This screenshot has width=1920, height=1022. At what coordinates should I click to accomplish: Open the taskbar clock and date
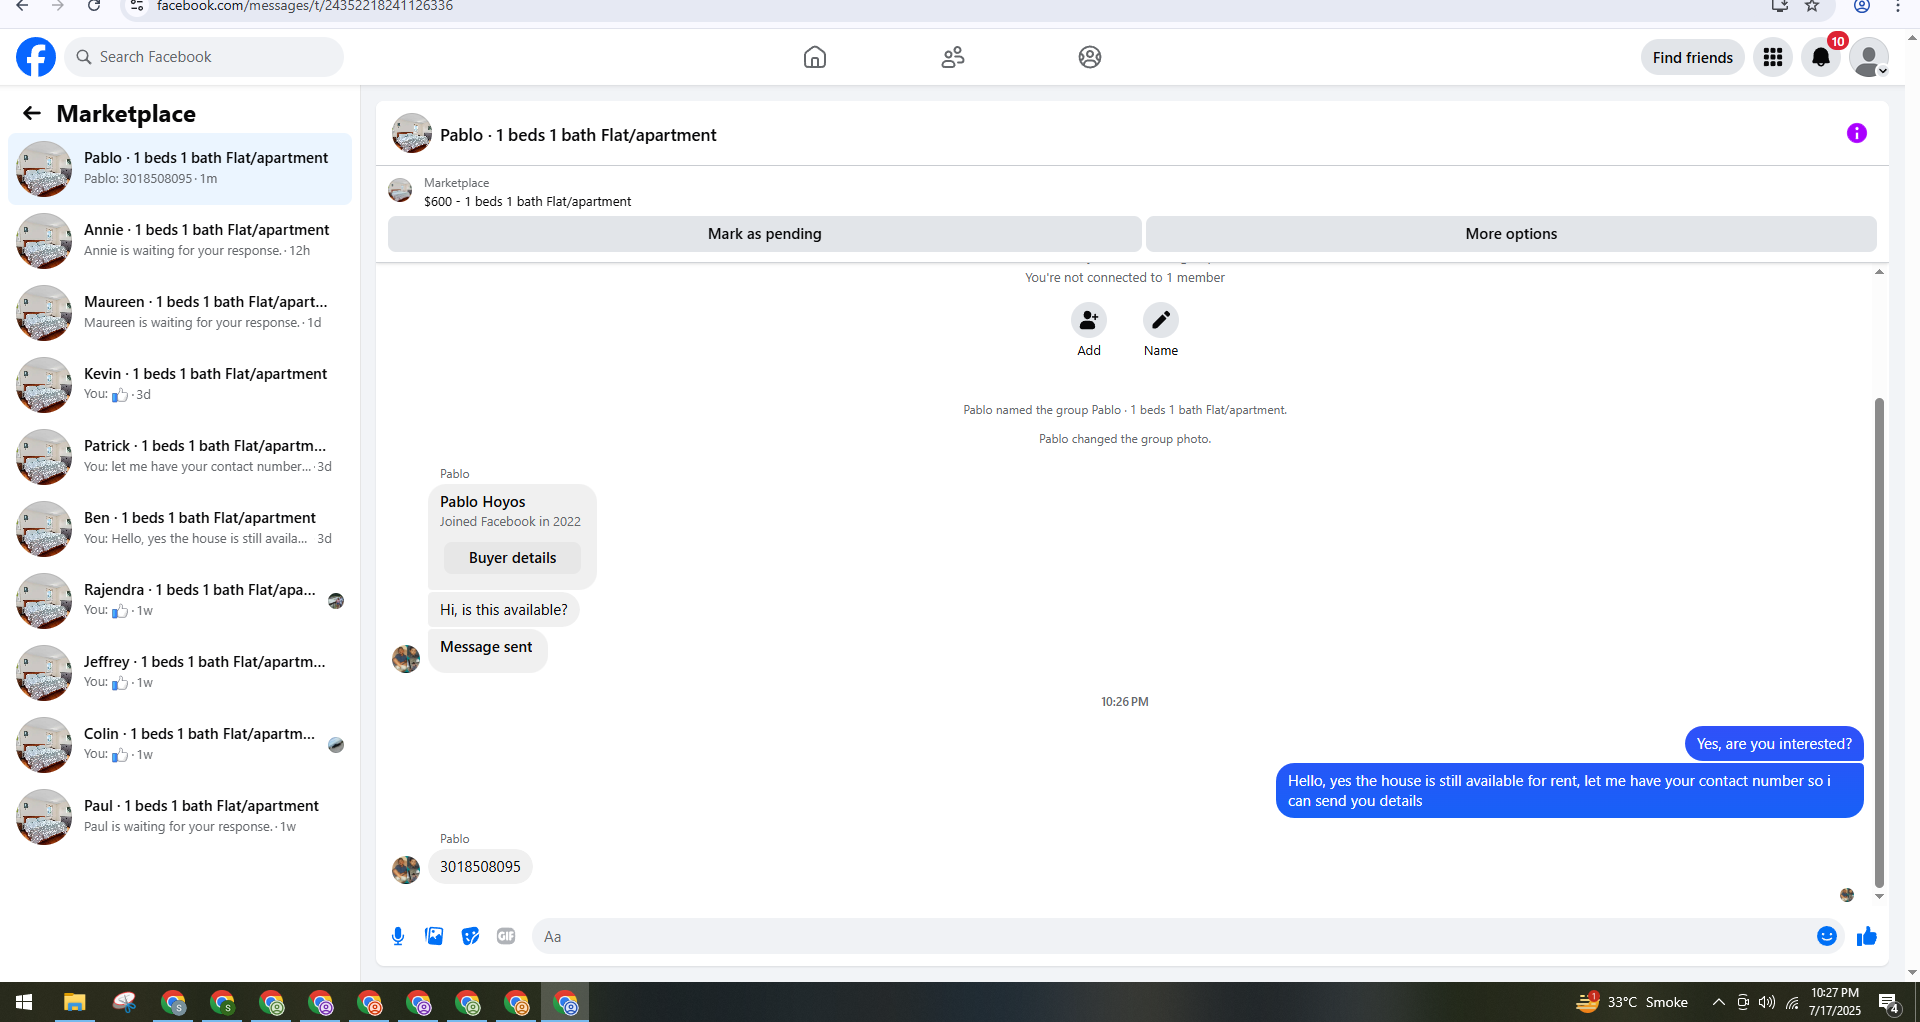tap(1835, 1002)
